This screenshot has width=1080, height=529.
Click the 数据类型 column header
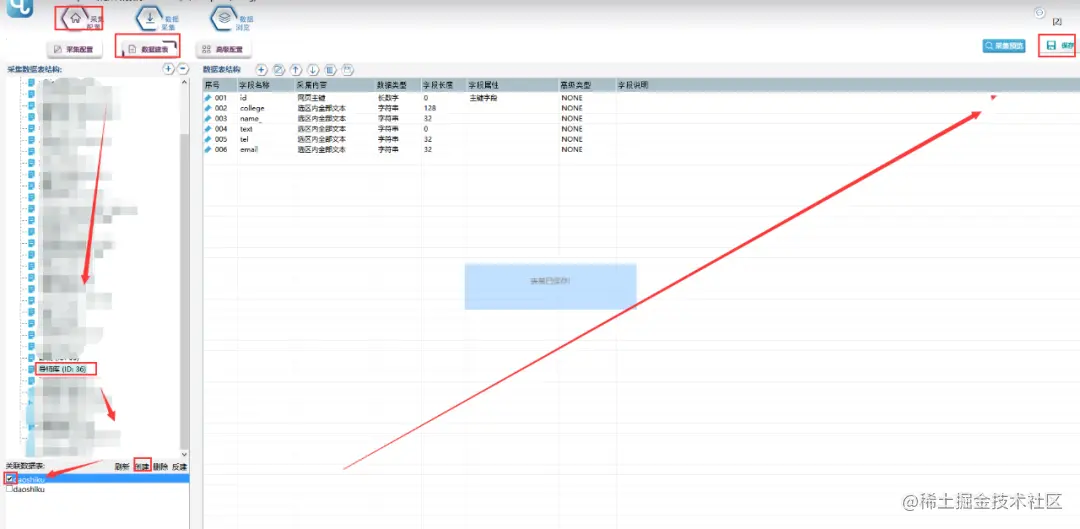point(398,85)
